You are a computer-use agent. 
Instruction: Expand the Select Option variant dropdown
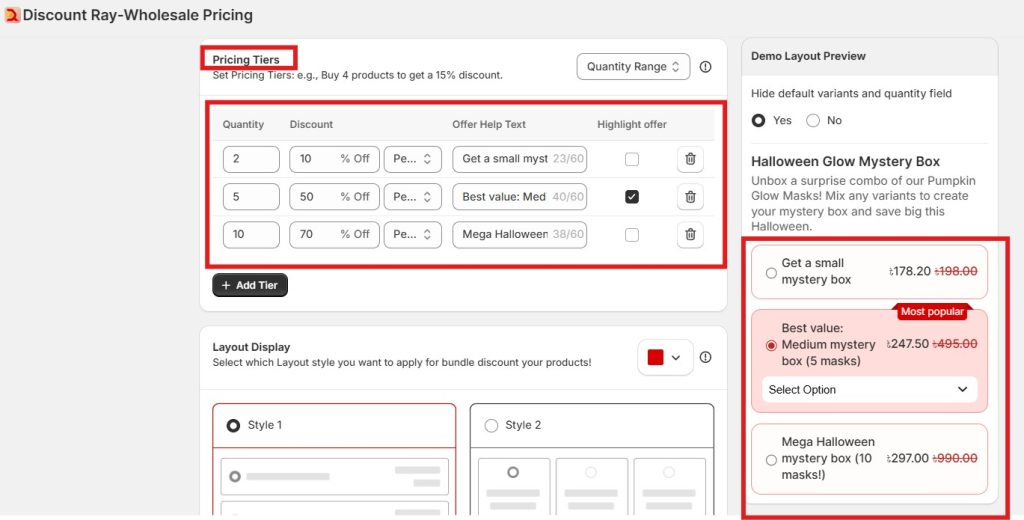[x=868, y=389]
